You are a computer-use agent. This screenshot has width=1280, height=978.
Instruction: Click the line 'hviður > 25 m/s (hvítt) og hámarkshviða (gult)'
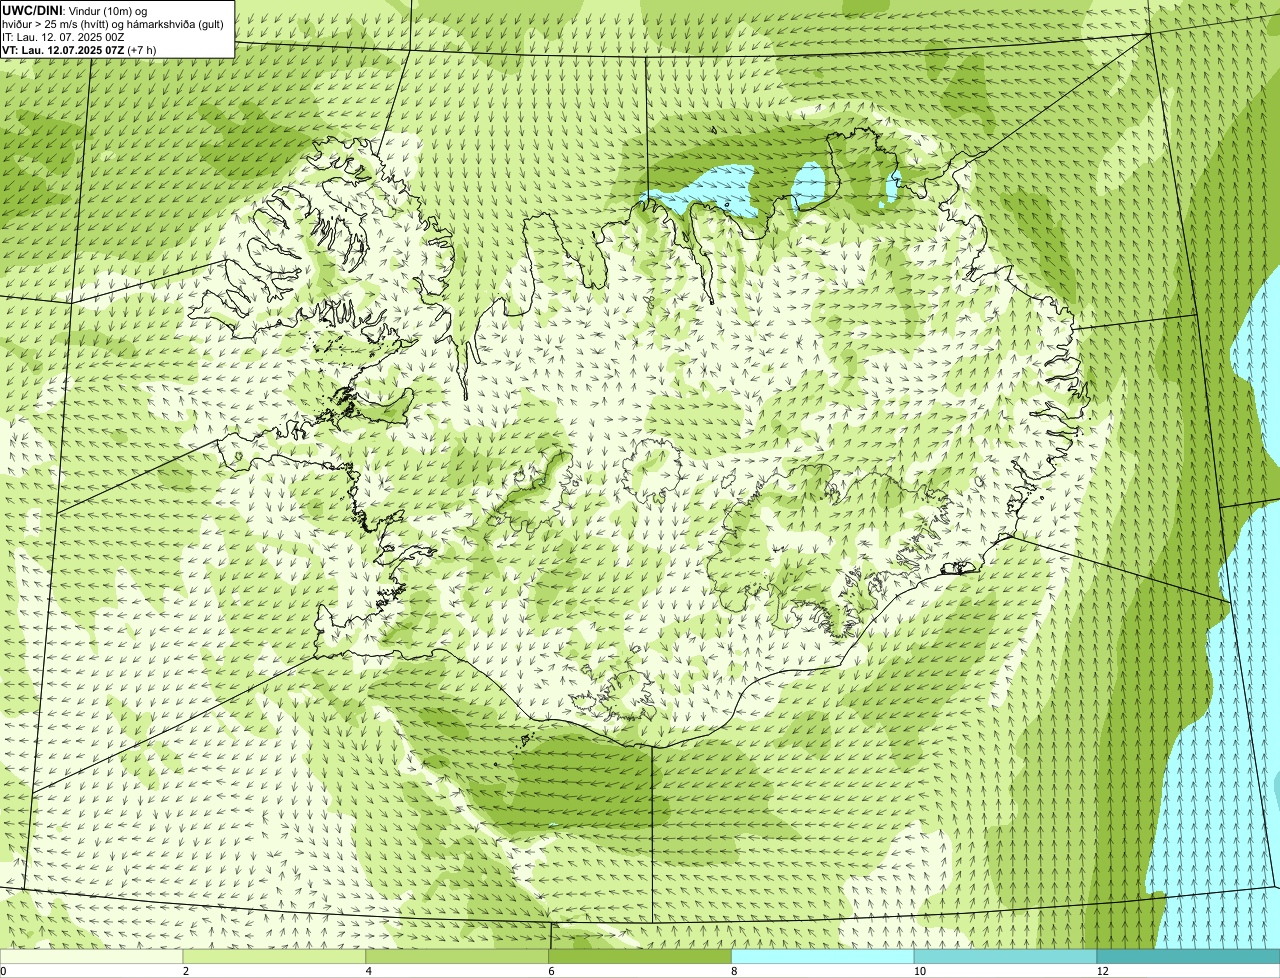pyautogui.click(x=113, y=23)
